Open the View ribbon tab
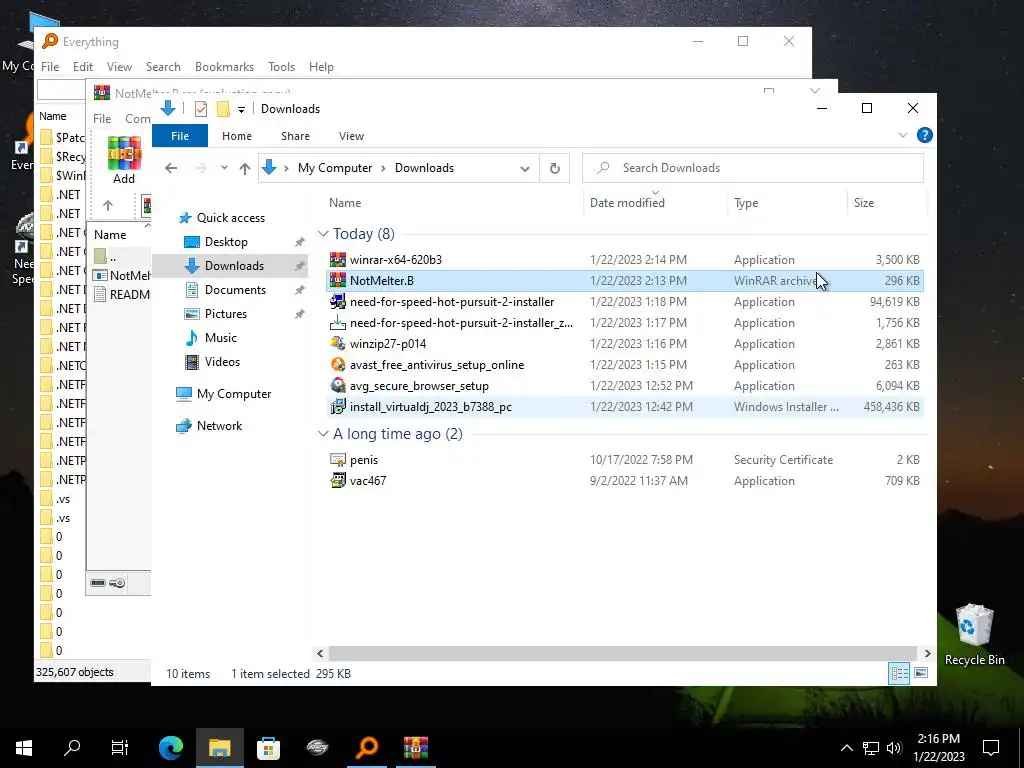The image size is (1024, 768). point(351,136)
